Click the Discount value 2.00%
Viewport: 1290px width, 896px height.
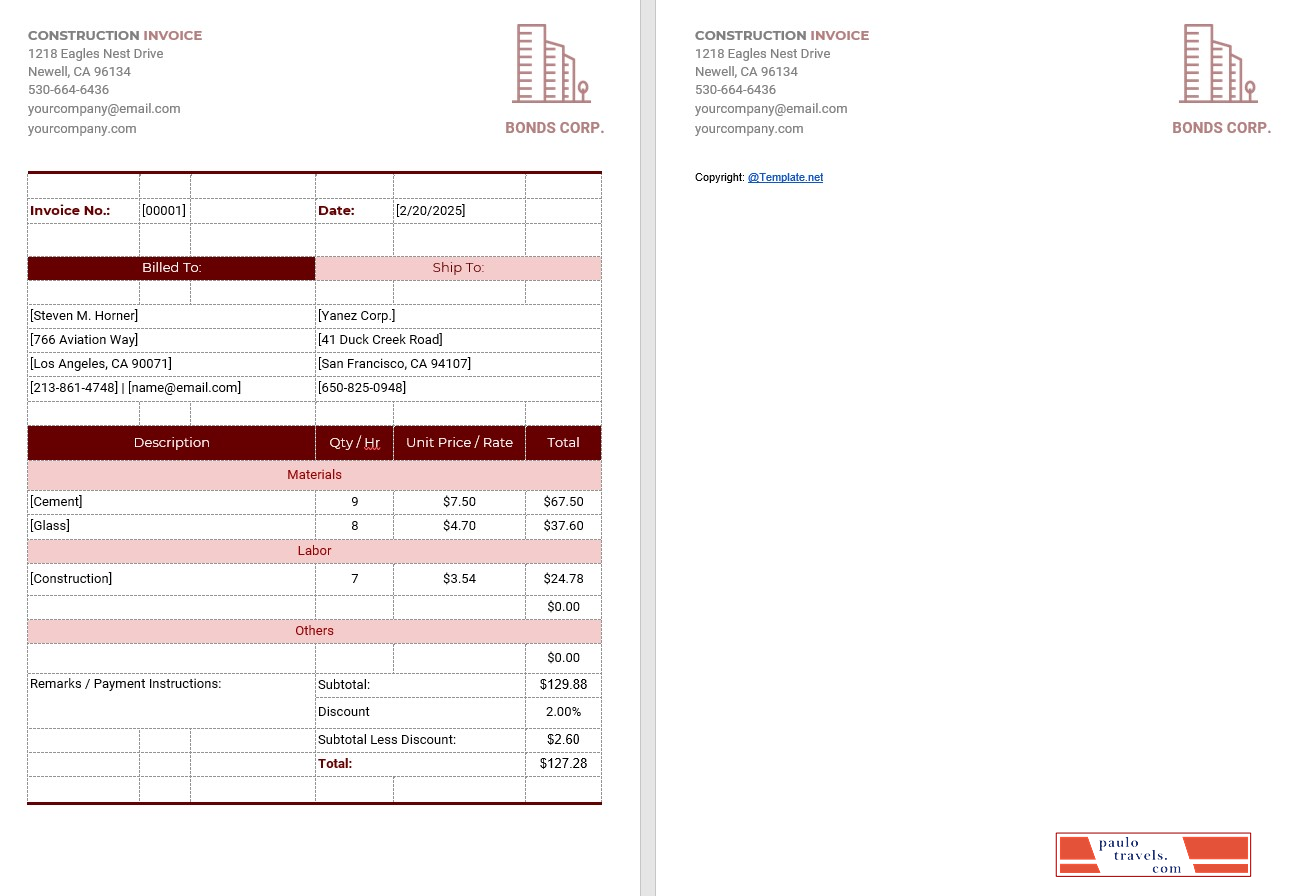565,711
